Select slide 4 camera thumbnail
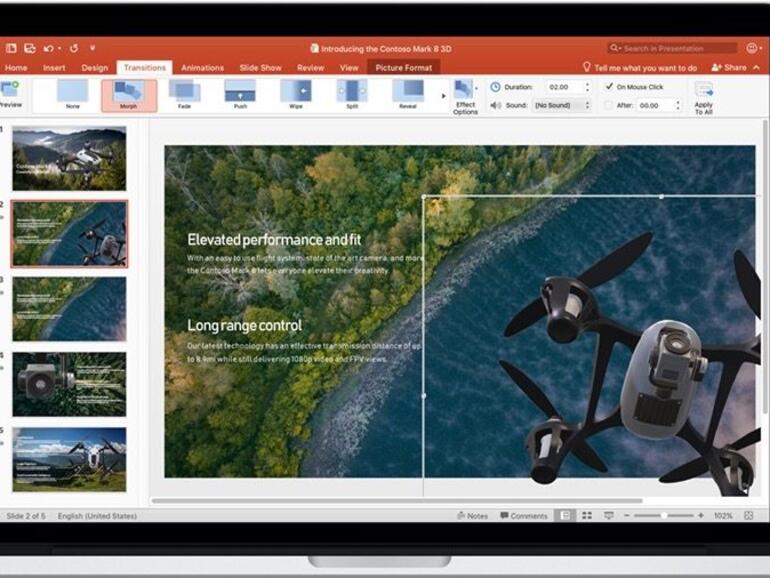This screenshot has height=578, width=770. coord(69,384)
